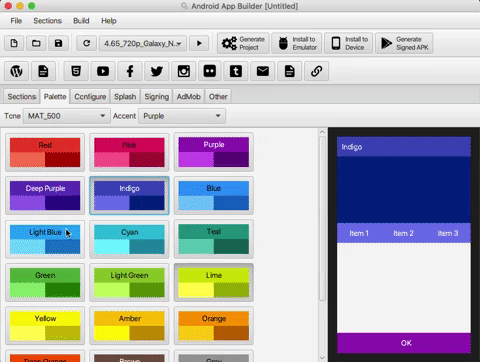Add a YouTube section icon
Viewport: 480px width, 362px height.
pyautogui.click(x=103, y=71)
